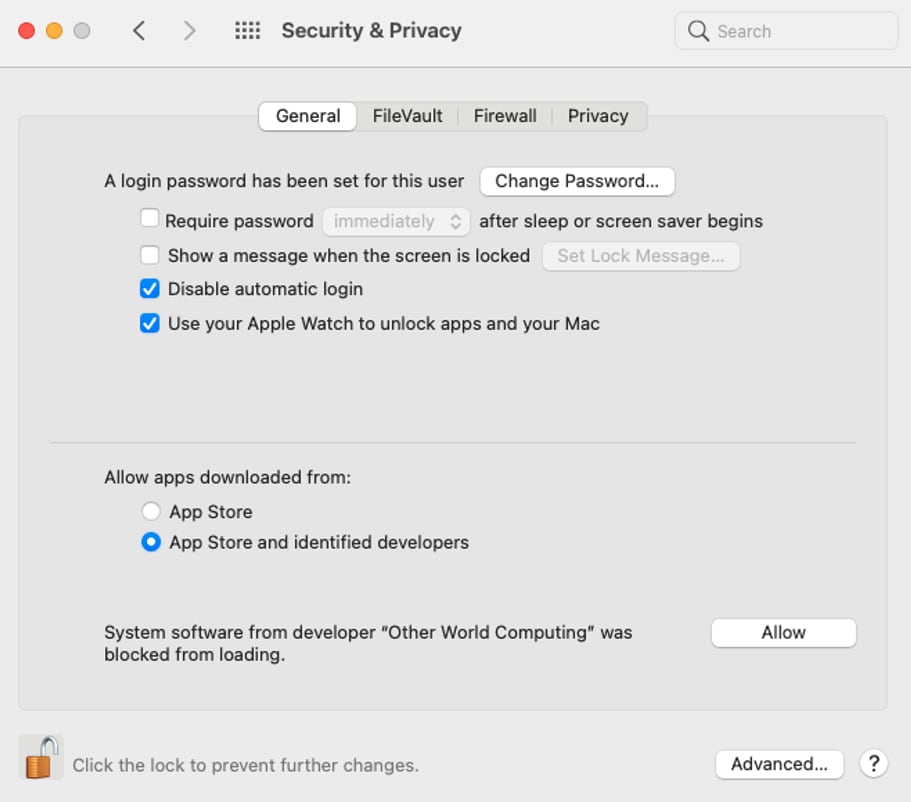Allow Other World Computing system software

click(x=783, y=633)
